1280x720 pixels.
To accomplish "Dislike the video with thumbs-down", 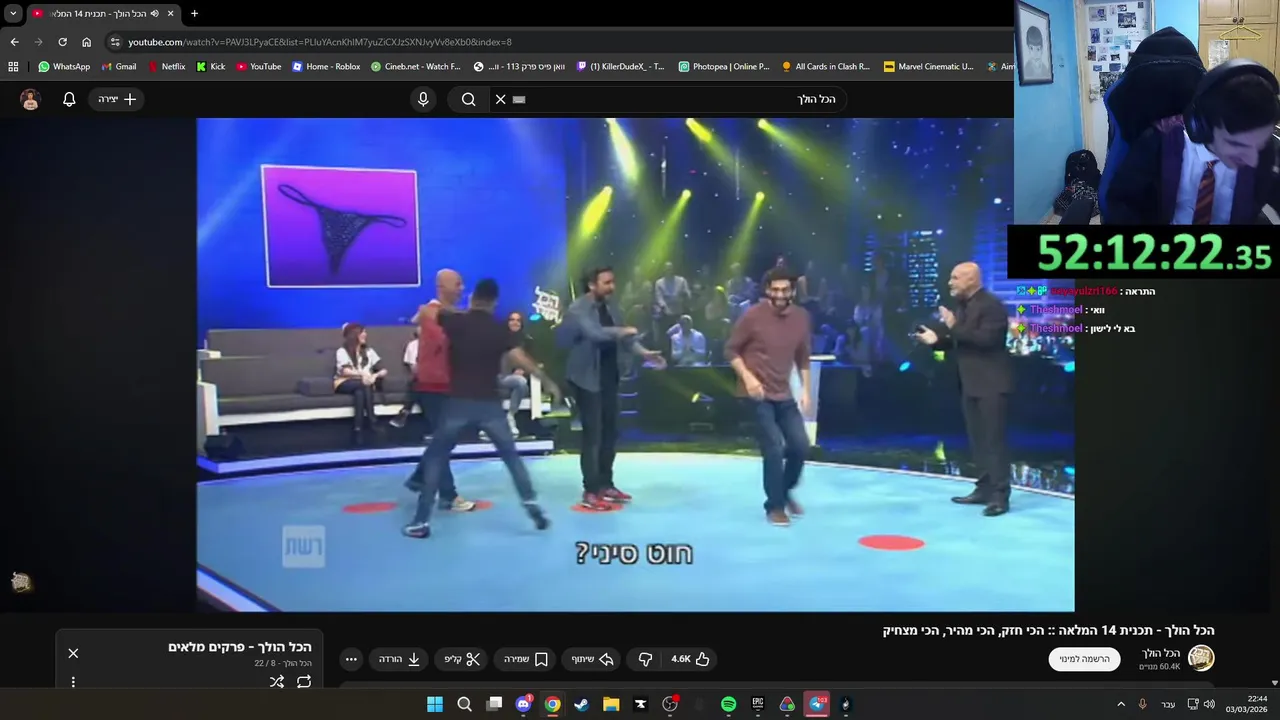I will click(x=645, y=659).
